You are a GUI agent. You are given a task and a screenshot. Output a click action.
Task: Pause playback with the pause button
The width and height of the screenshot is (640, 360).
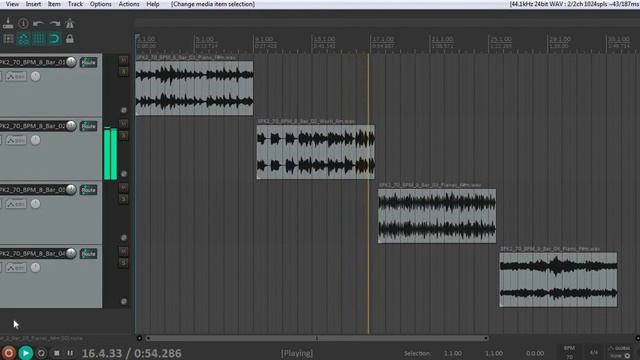coord(70,353)
